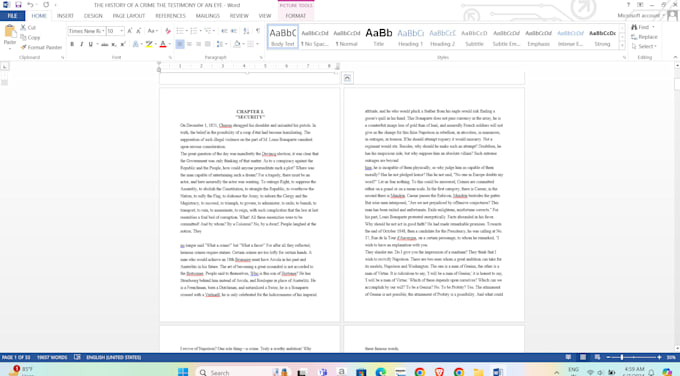Toggle Show/Hide paragraph marks

tap(258, 31)
